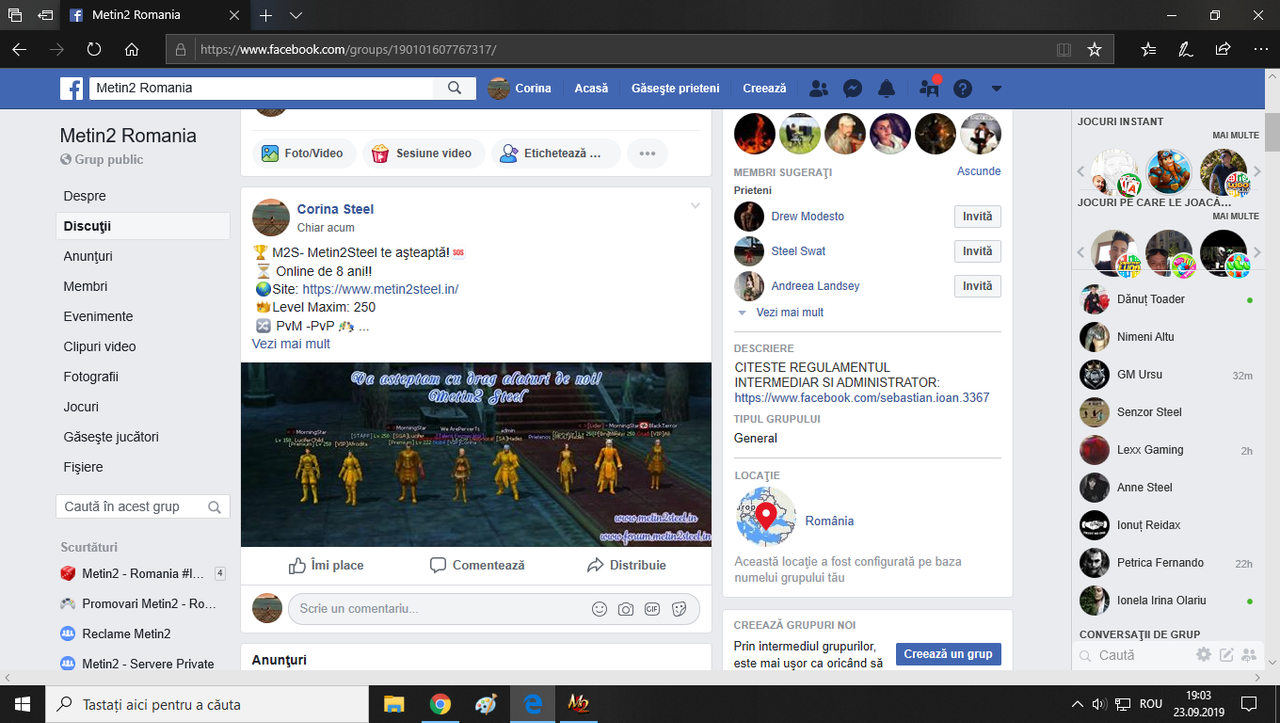Click the Facebook logo icon
Screen dimensions: 1280x723
(x=71, y=89)
